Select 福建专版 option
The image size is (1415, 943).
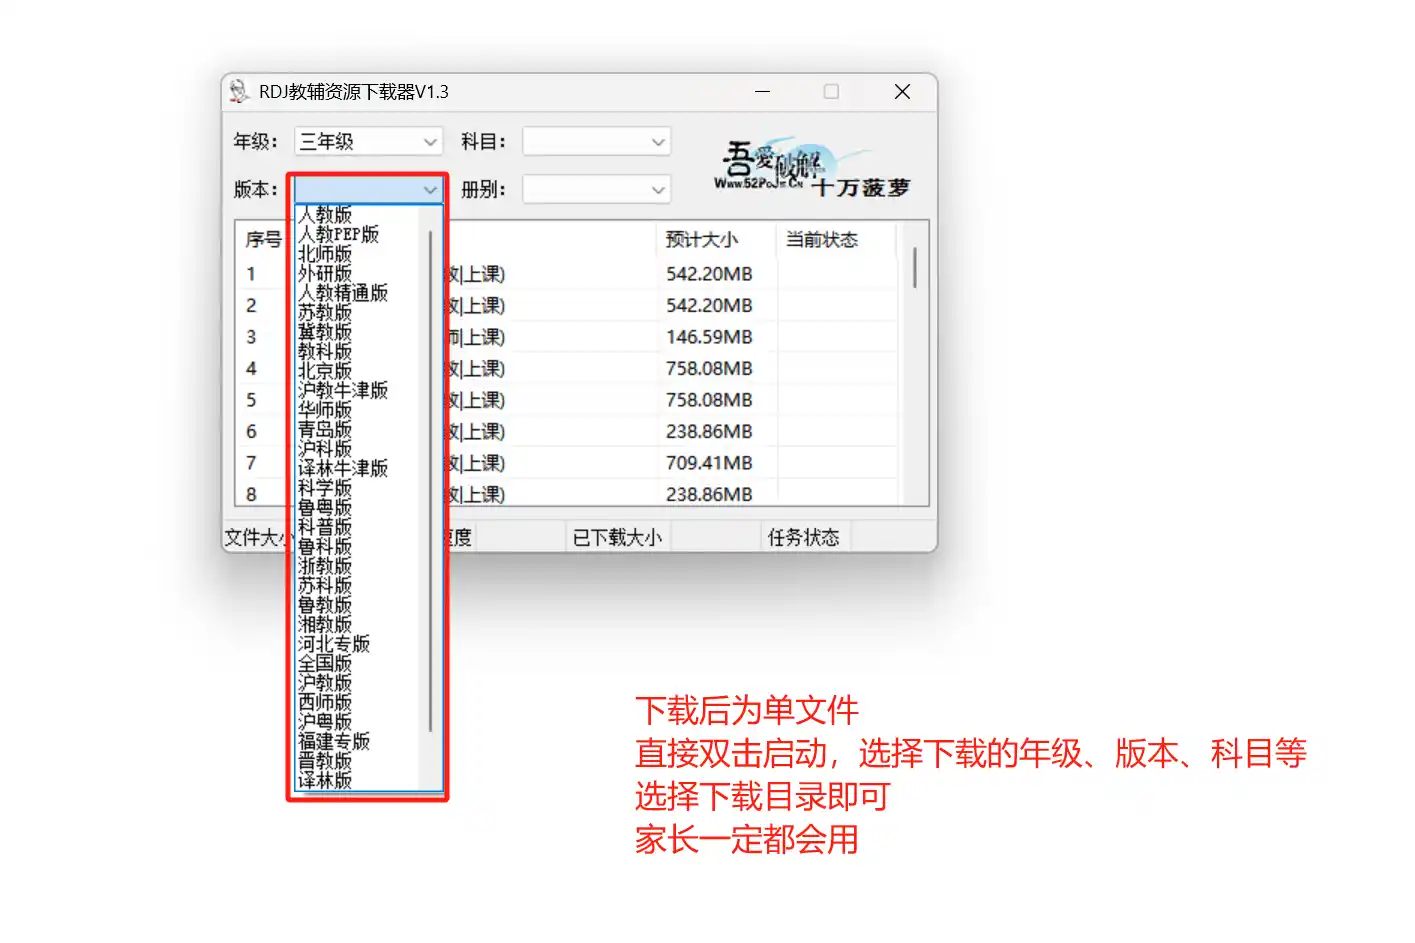[334, 741]
